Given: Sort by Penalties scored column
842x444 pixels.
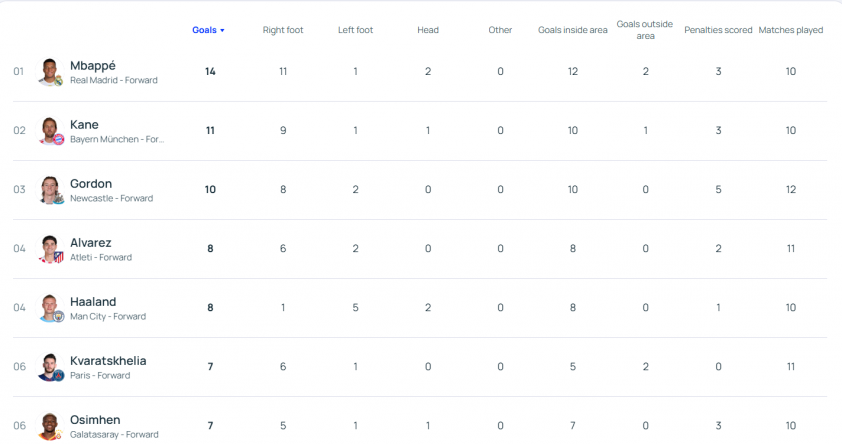Looking at the screenshot, I should [x=718, y=30].
